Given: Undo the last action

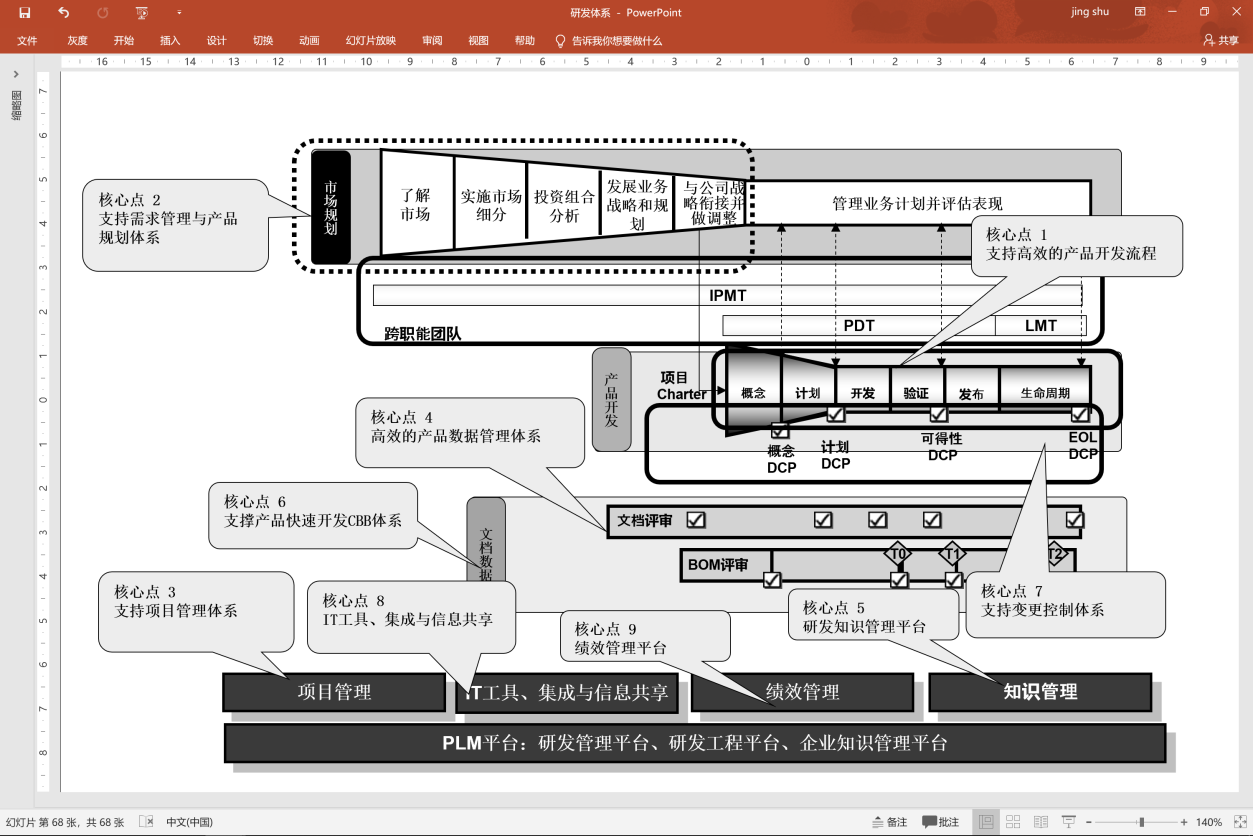Looking at the screenshot, I should [64, 12].
